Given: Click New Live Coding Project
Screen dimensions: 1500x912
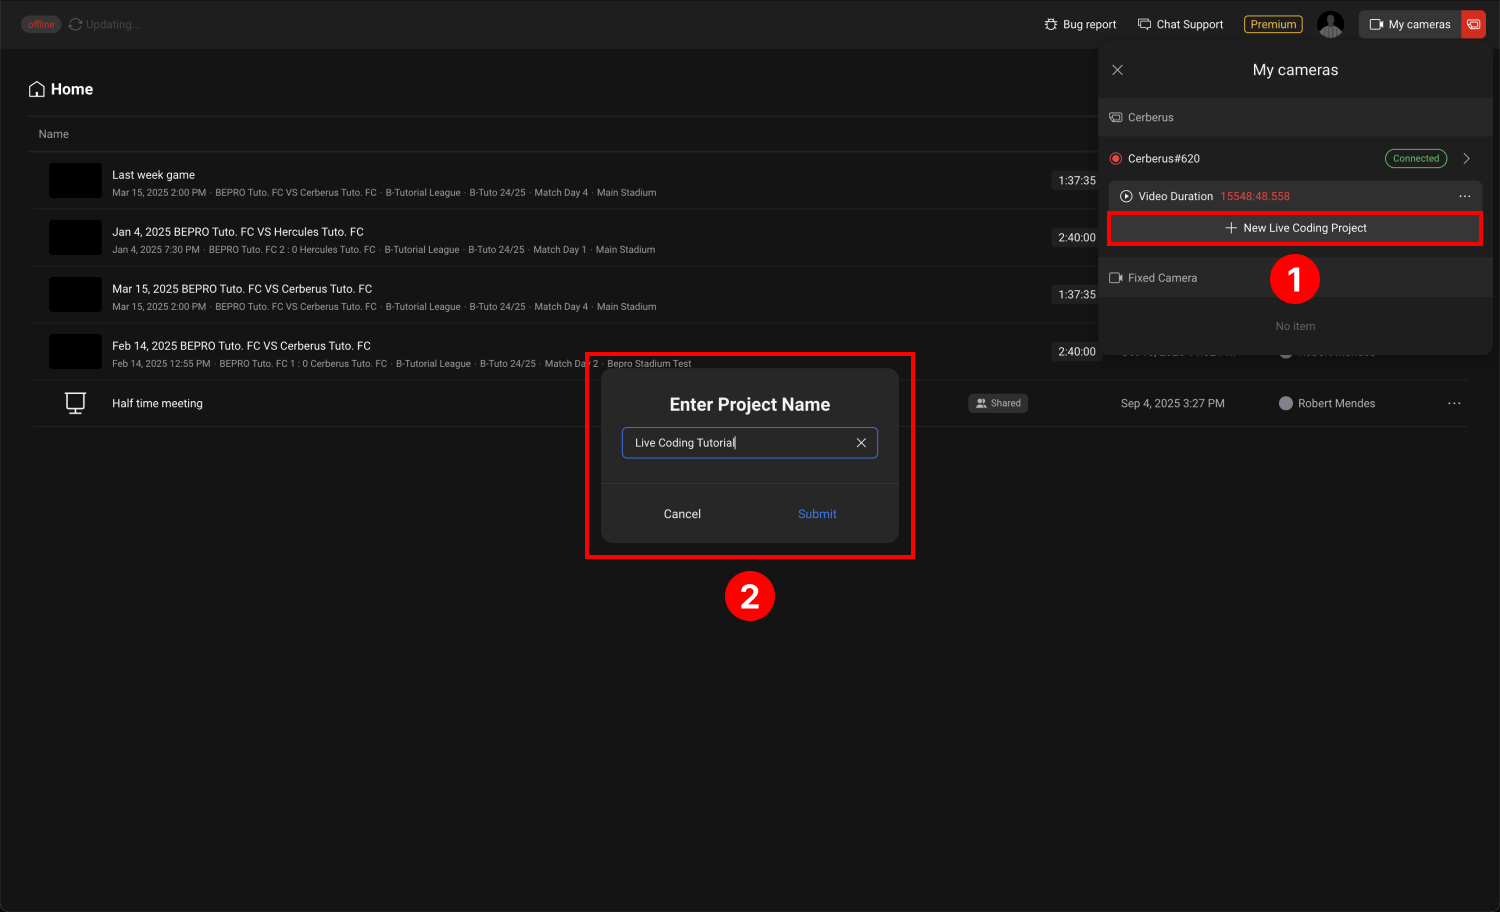Looking at the screenshot, I should [x=1295, y=228].
